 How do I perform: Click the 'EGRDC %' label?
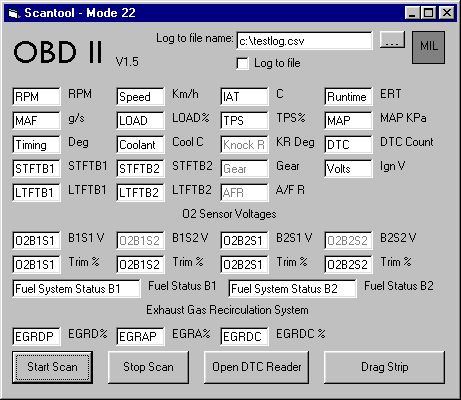(x=301, y=334)
